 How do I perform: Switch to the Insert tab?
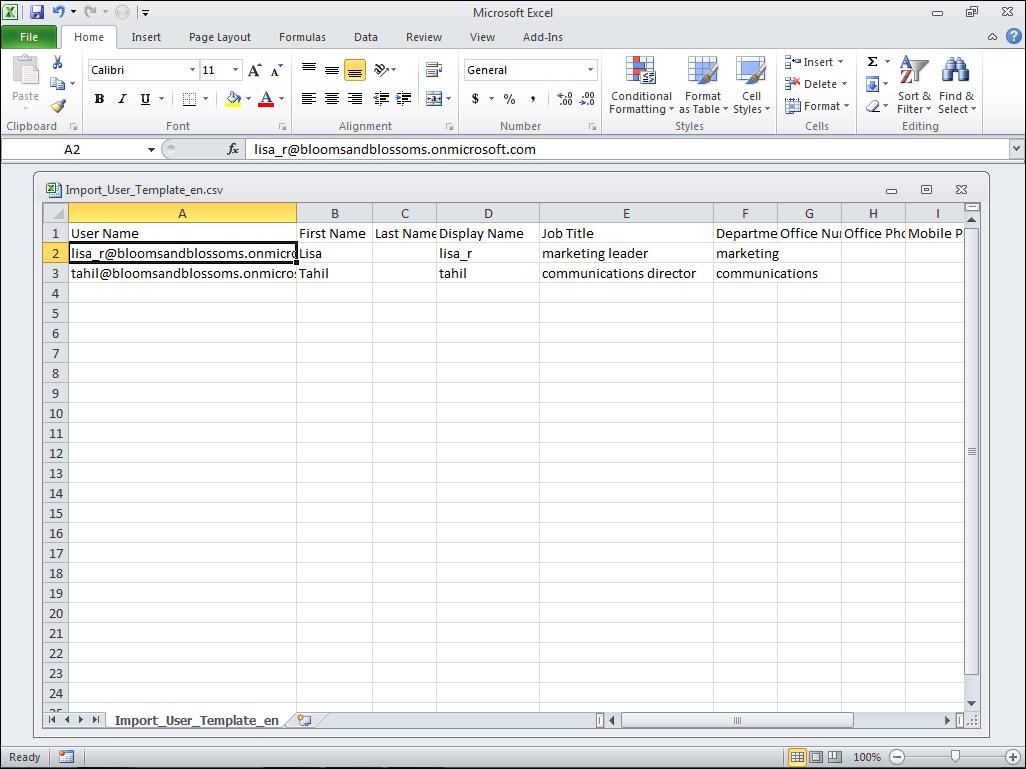146,37
